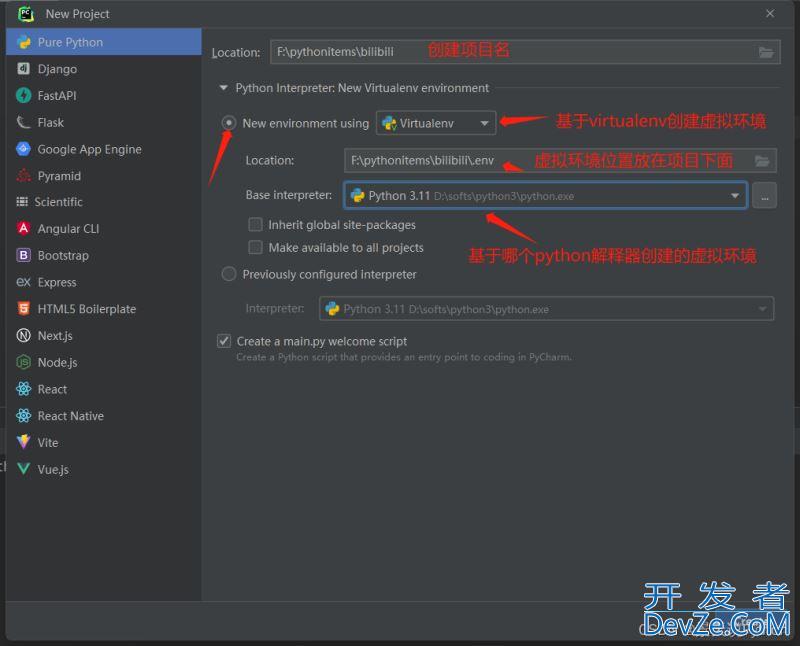Select the React Native icon
800x646 pixels.
(x=23, y=415)
